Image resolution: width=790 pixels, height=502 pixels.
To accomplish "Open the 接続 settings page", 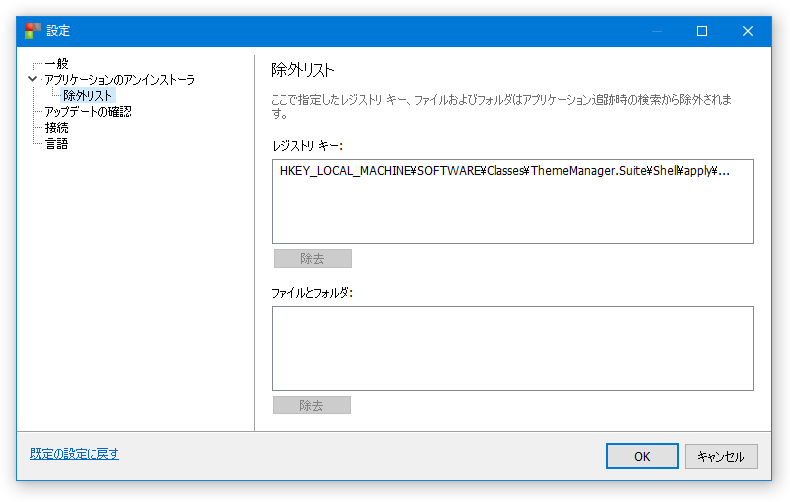I will (x=56, y=128).
